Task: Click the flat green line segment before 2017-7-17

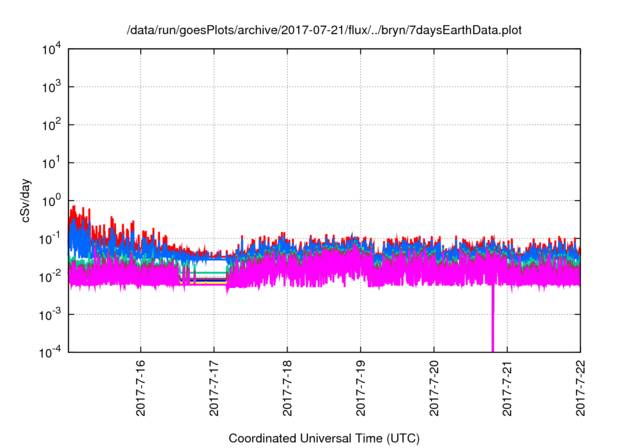Action: [203, 273]
